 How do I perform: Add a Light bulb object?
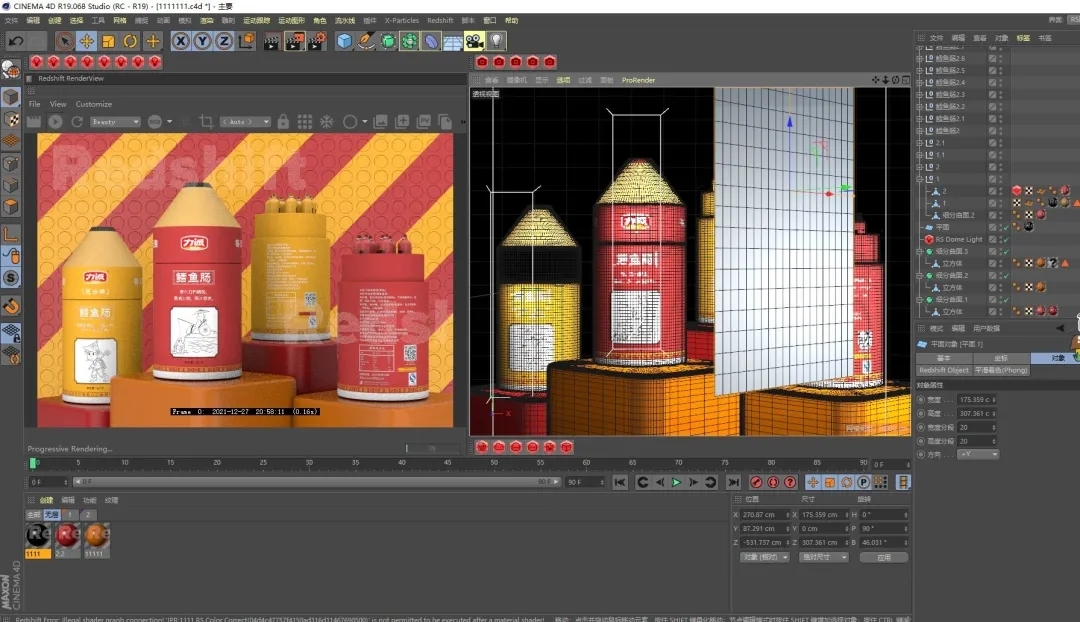[x=496, y=41]
